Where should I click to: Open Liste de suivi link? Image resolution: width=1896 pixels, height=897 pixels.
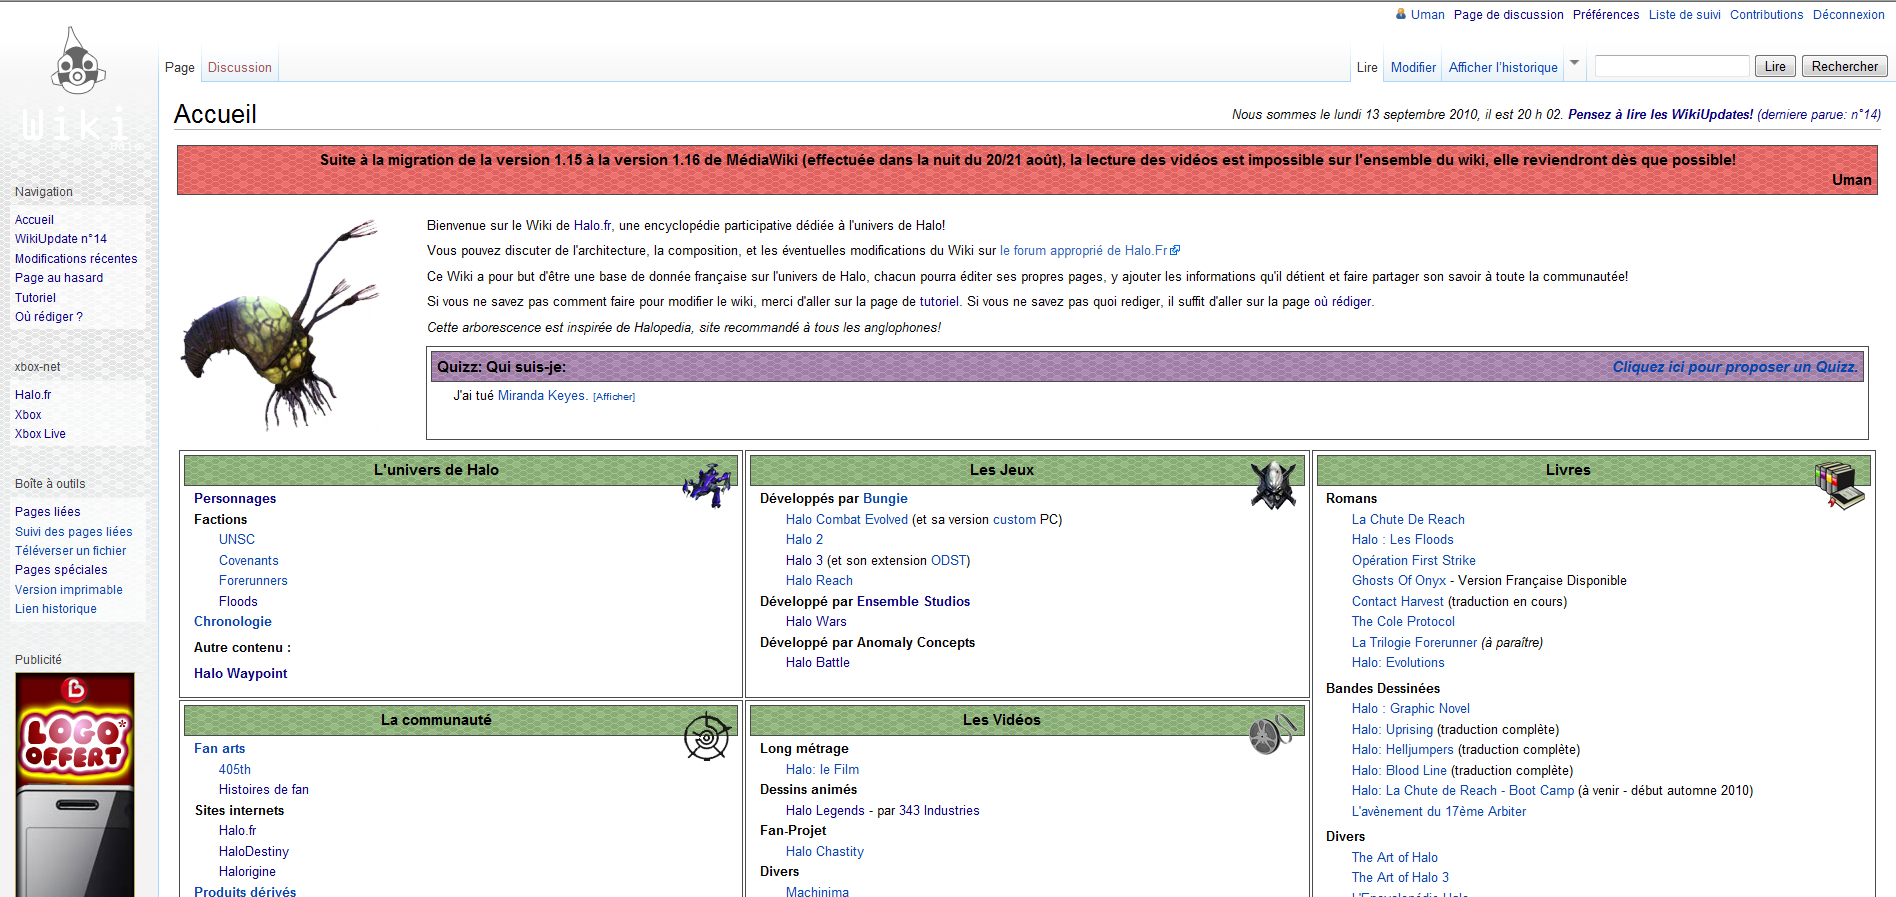coord(1685,15)
